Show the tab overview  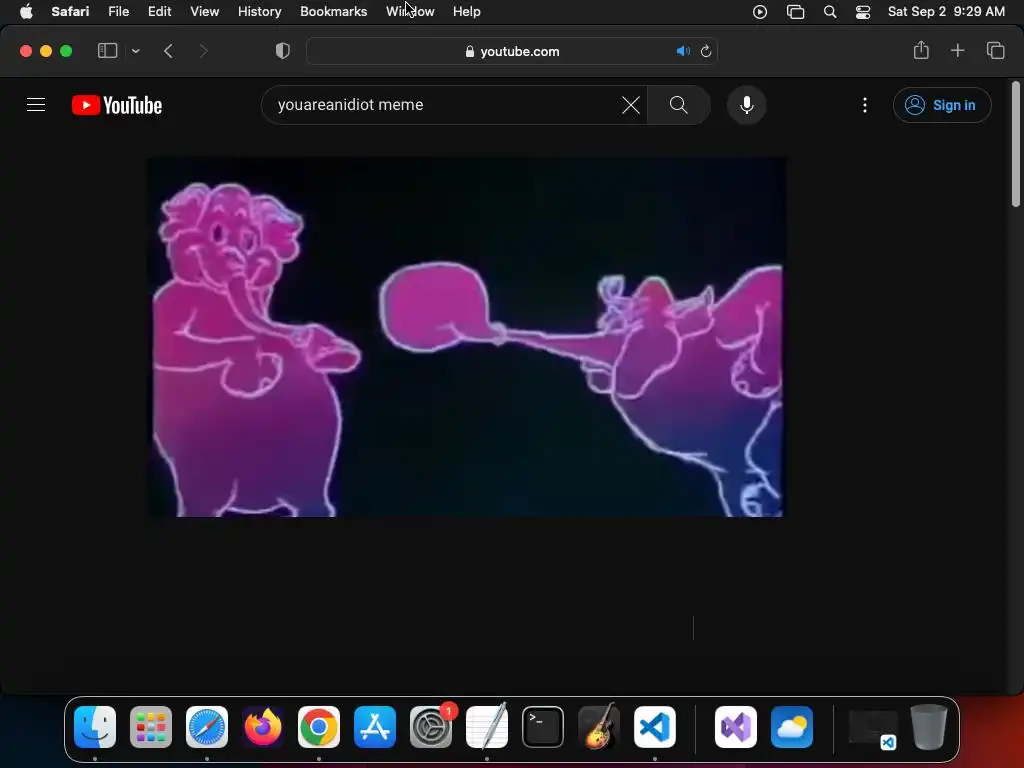(995, 50)
